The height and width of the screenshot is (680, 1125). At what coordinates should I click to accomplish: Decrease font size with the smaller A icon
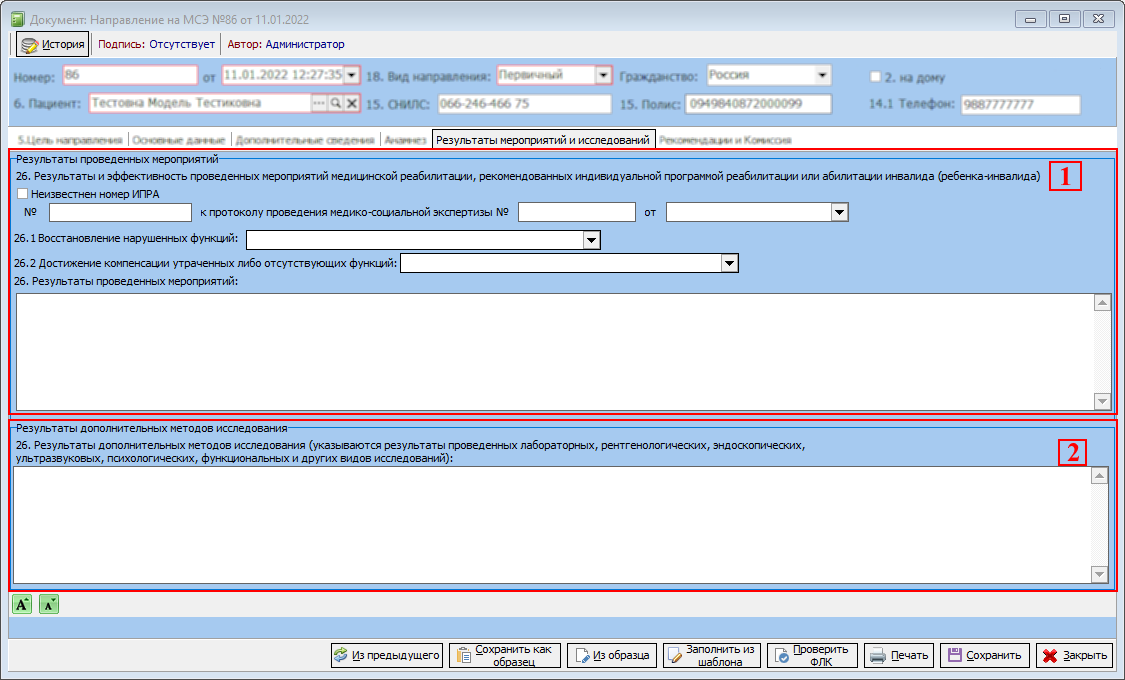[x=49, y=605]
